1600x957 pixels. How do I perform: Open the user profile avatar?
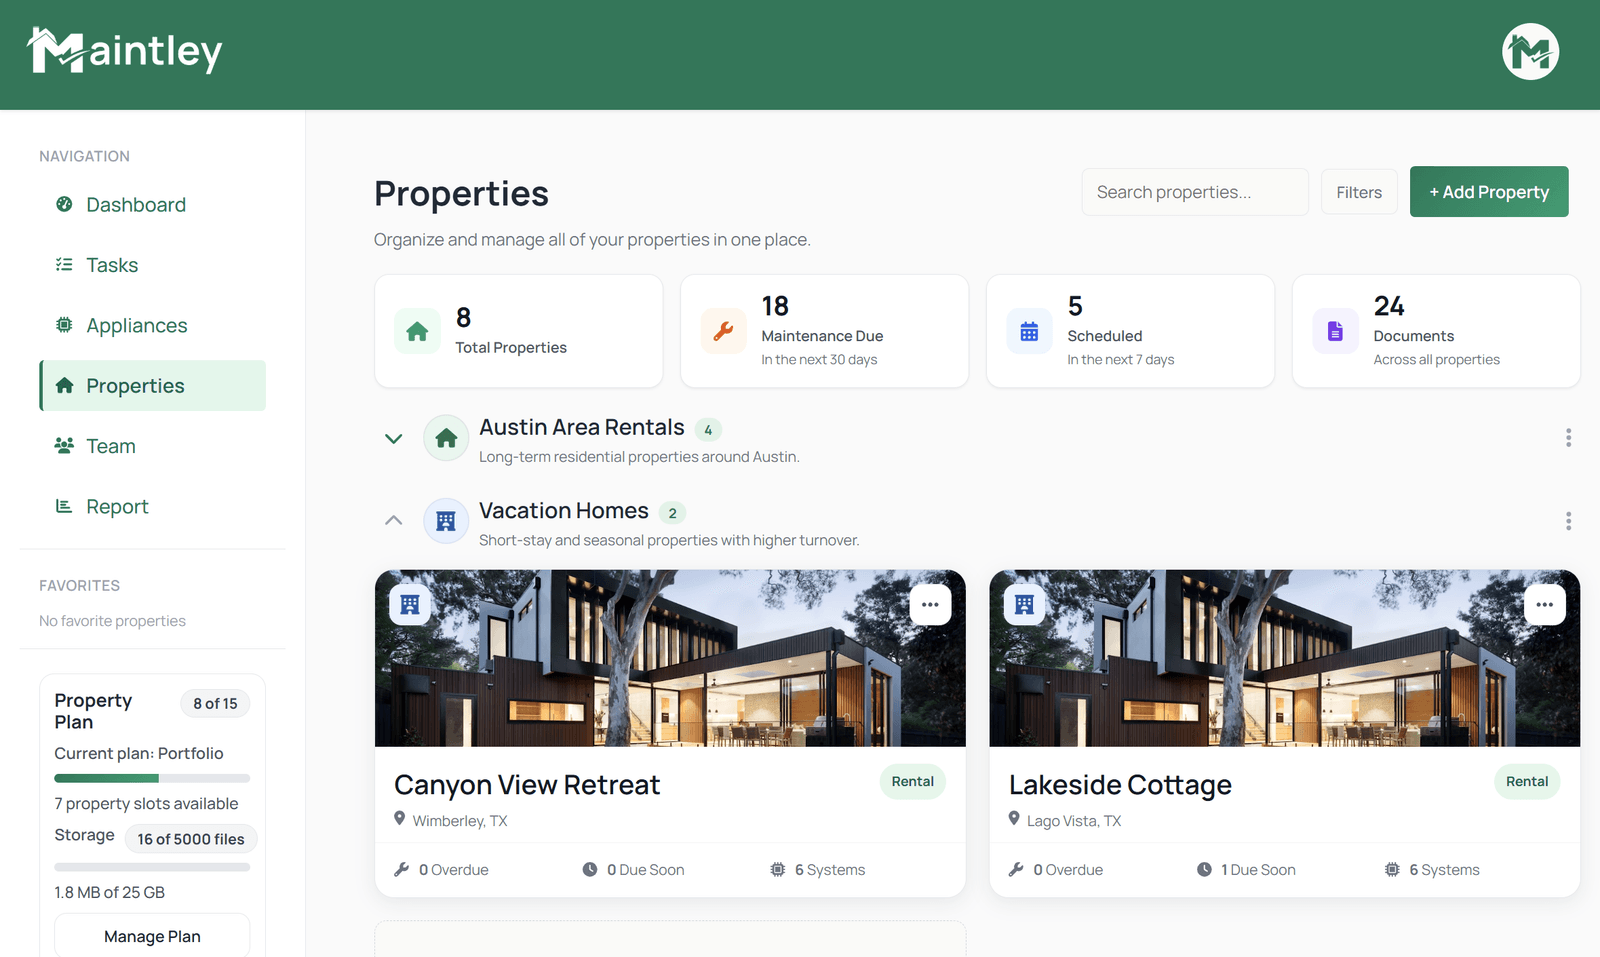click(1530, 51)
